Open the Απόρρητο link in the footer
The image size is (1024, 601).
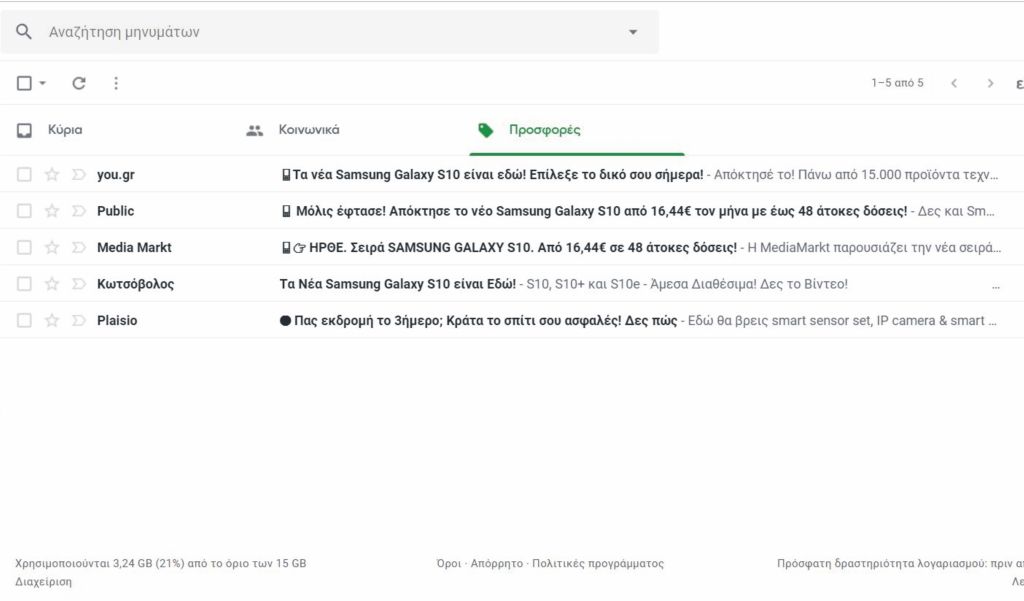tap(496, 563)
